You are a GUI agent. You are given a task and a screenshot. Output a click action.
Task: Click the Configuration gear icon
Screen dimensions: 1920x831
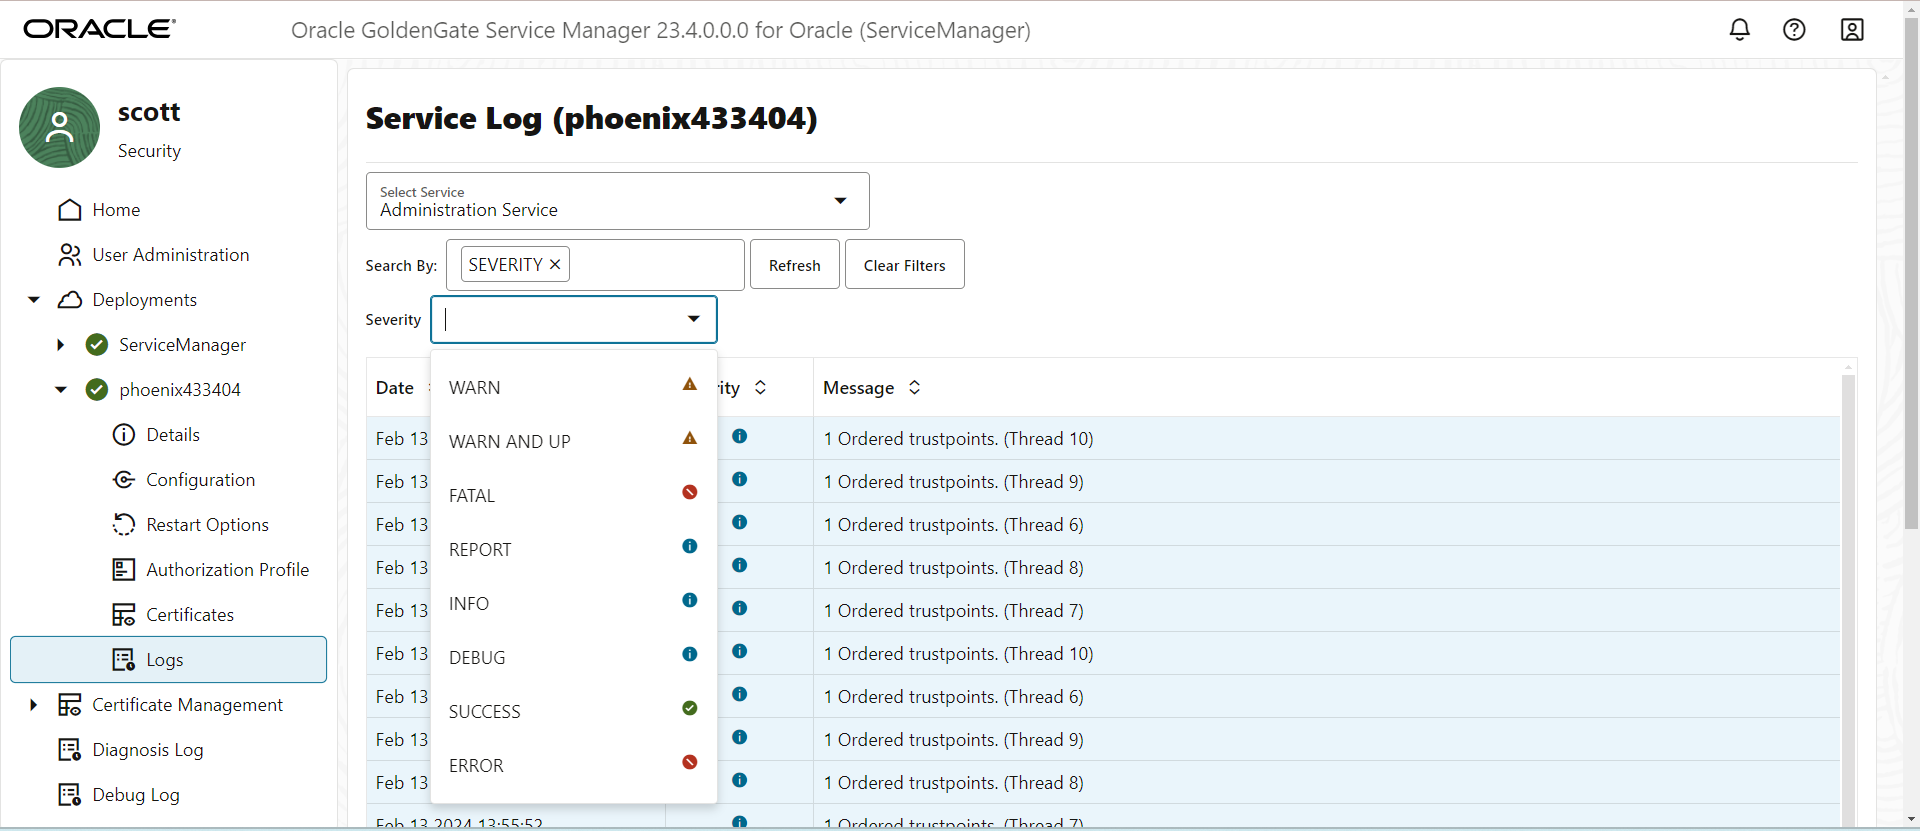click(124, 480)
